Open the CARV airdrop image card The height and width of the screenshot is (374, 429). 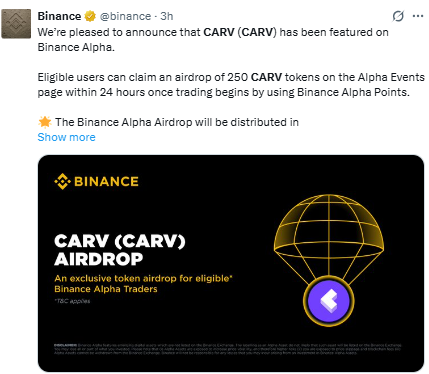coord(231,263)
